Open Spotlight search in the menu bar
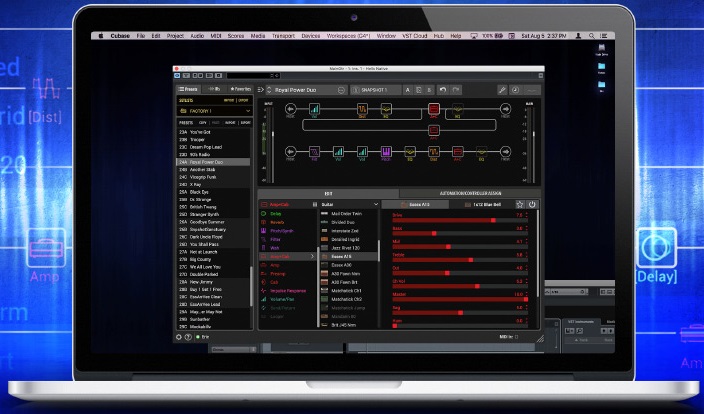The image size is (704, 414). point(592,35)
